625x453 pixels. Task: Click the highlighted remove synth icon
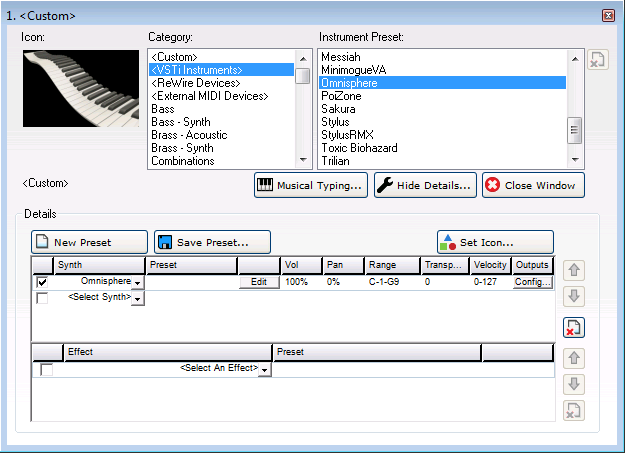tap(574, 327)
